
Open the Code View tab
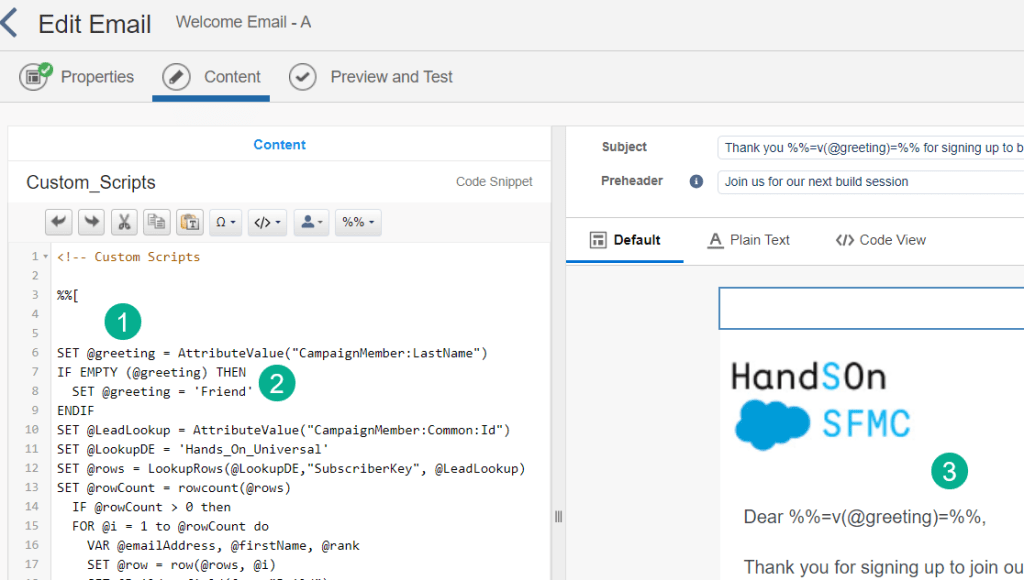tap(881, 240)
